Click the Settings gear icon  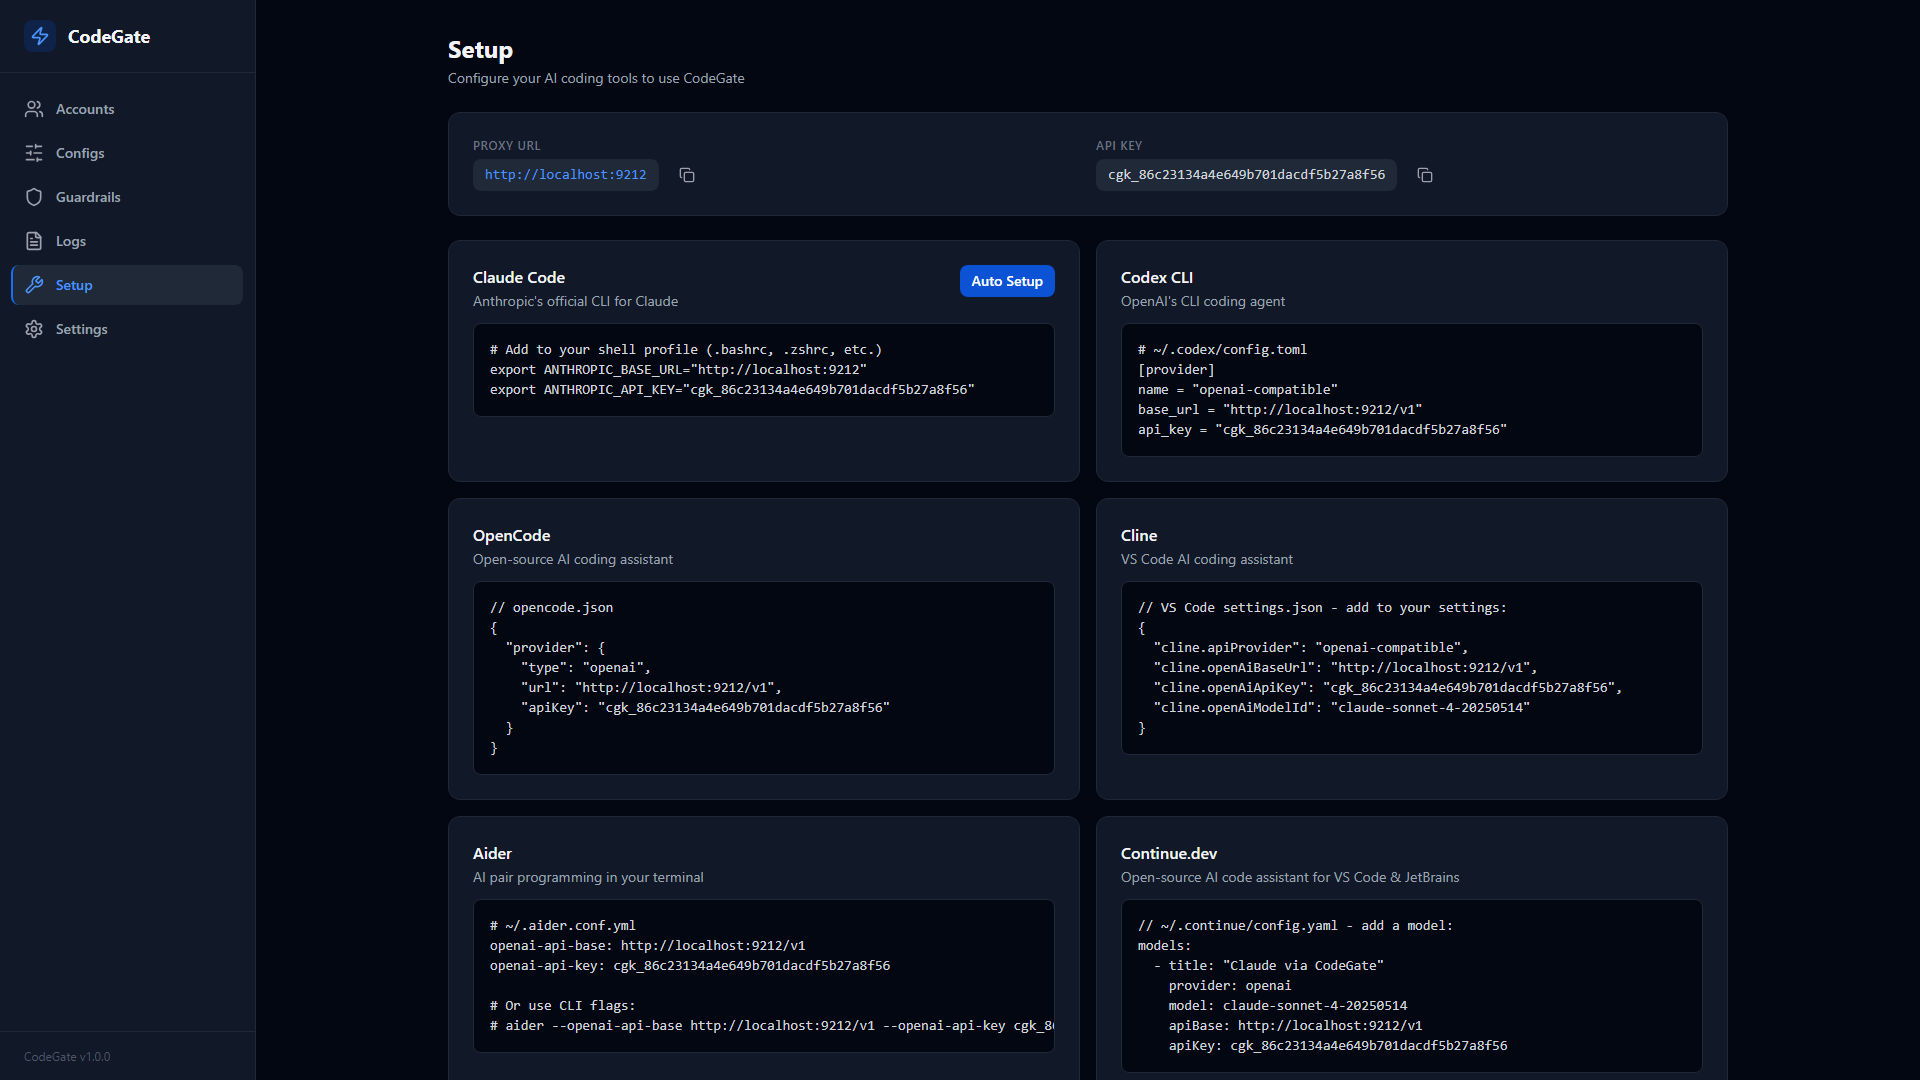(34, 329)
